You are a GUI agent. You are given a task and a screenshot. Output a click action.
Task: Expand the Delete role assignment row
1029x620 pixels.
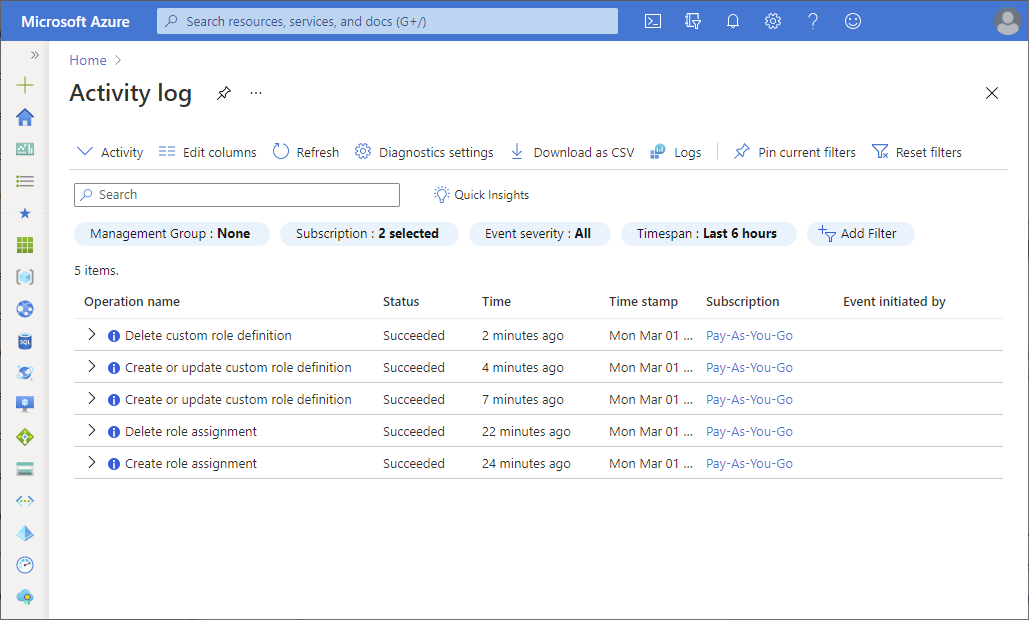pos(92,431)
